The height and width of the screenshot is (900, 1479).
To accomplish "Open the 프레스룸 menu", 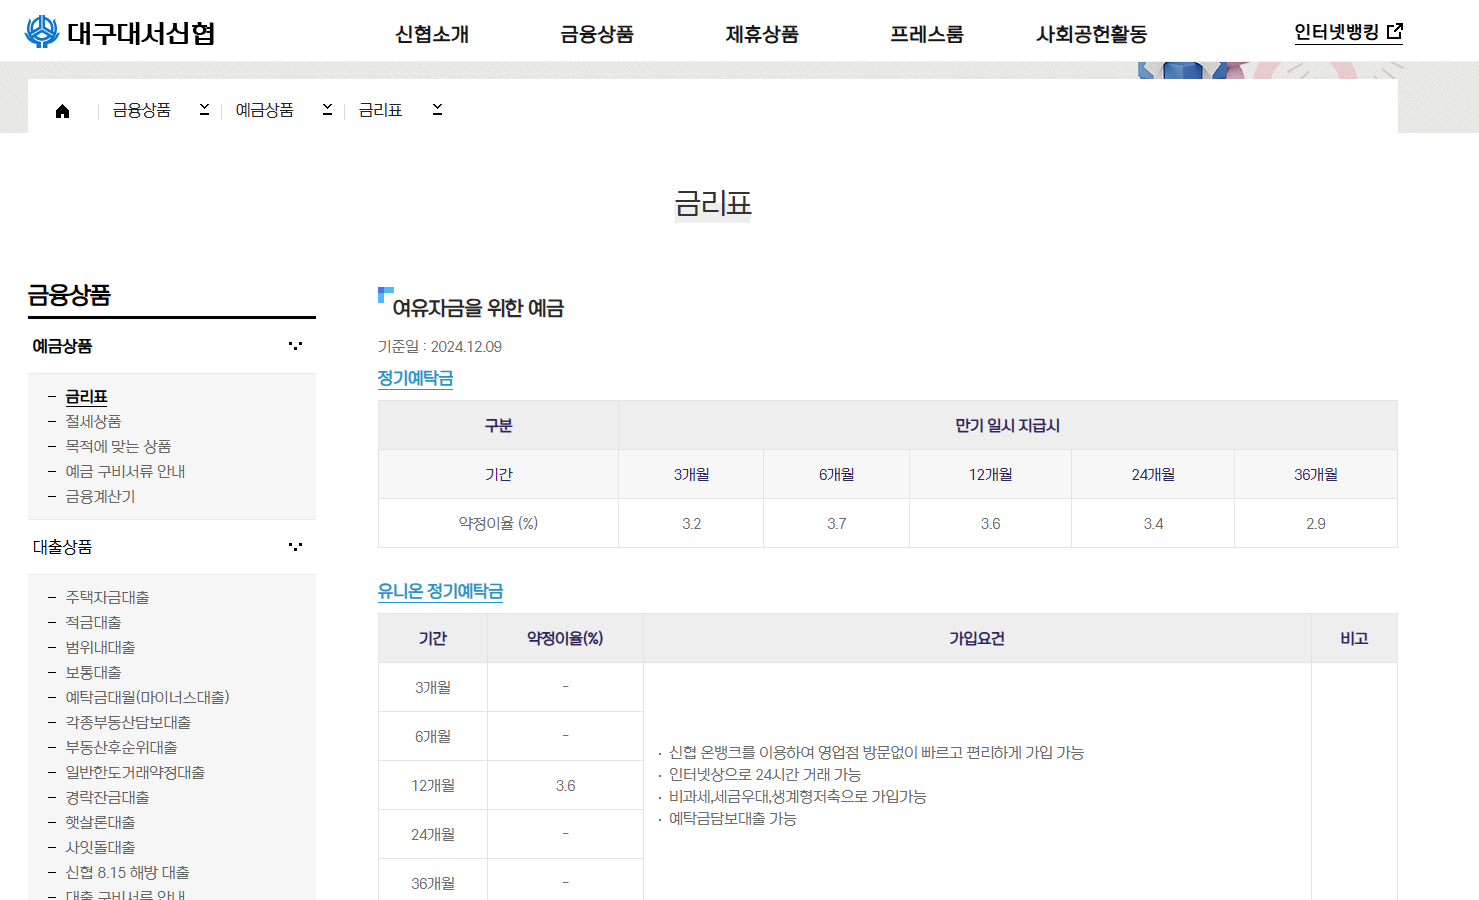I will tap(926, 33).
